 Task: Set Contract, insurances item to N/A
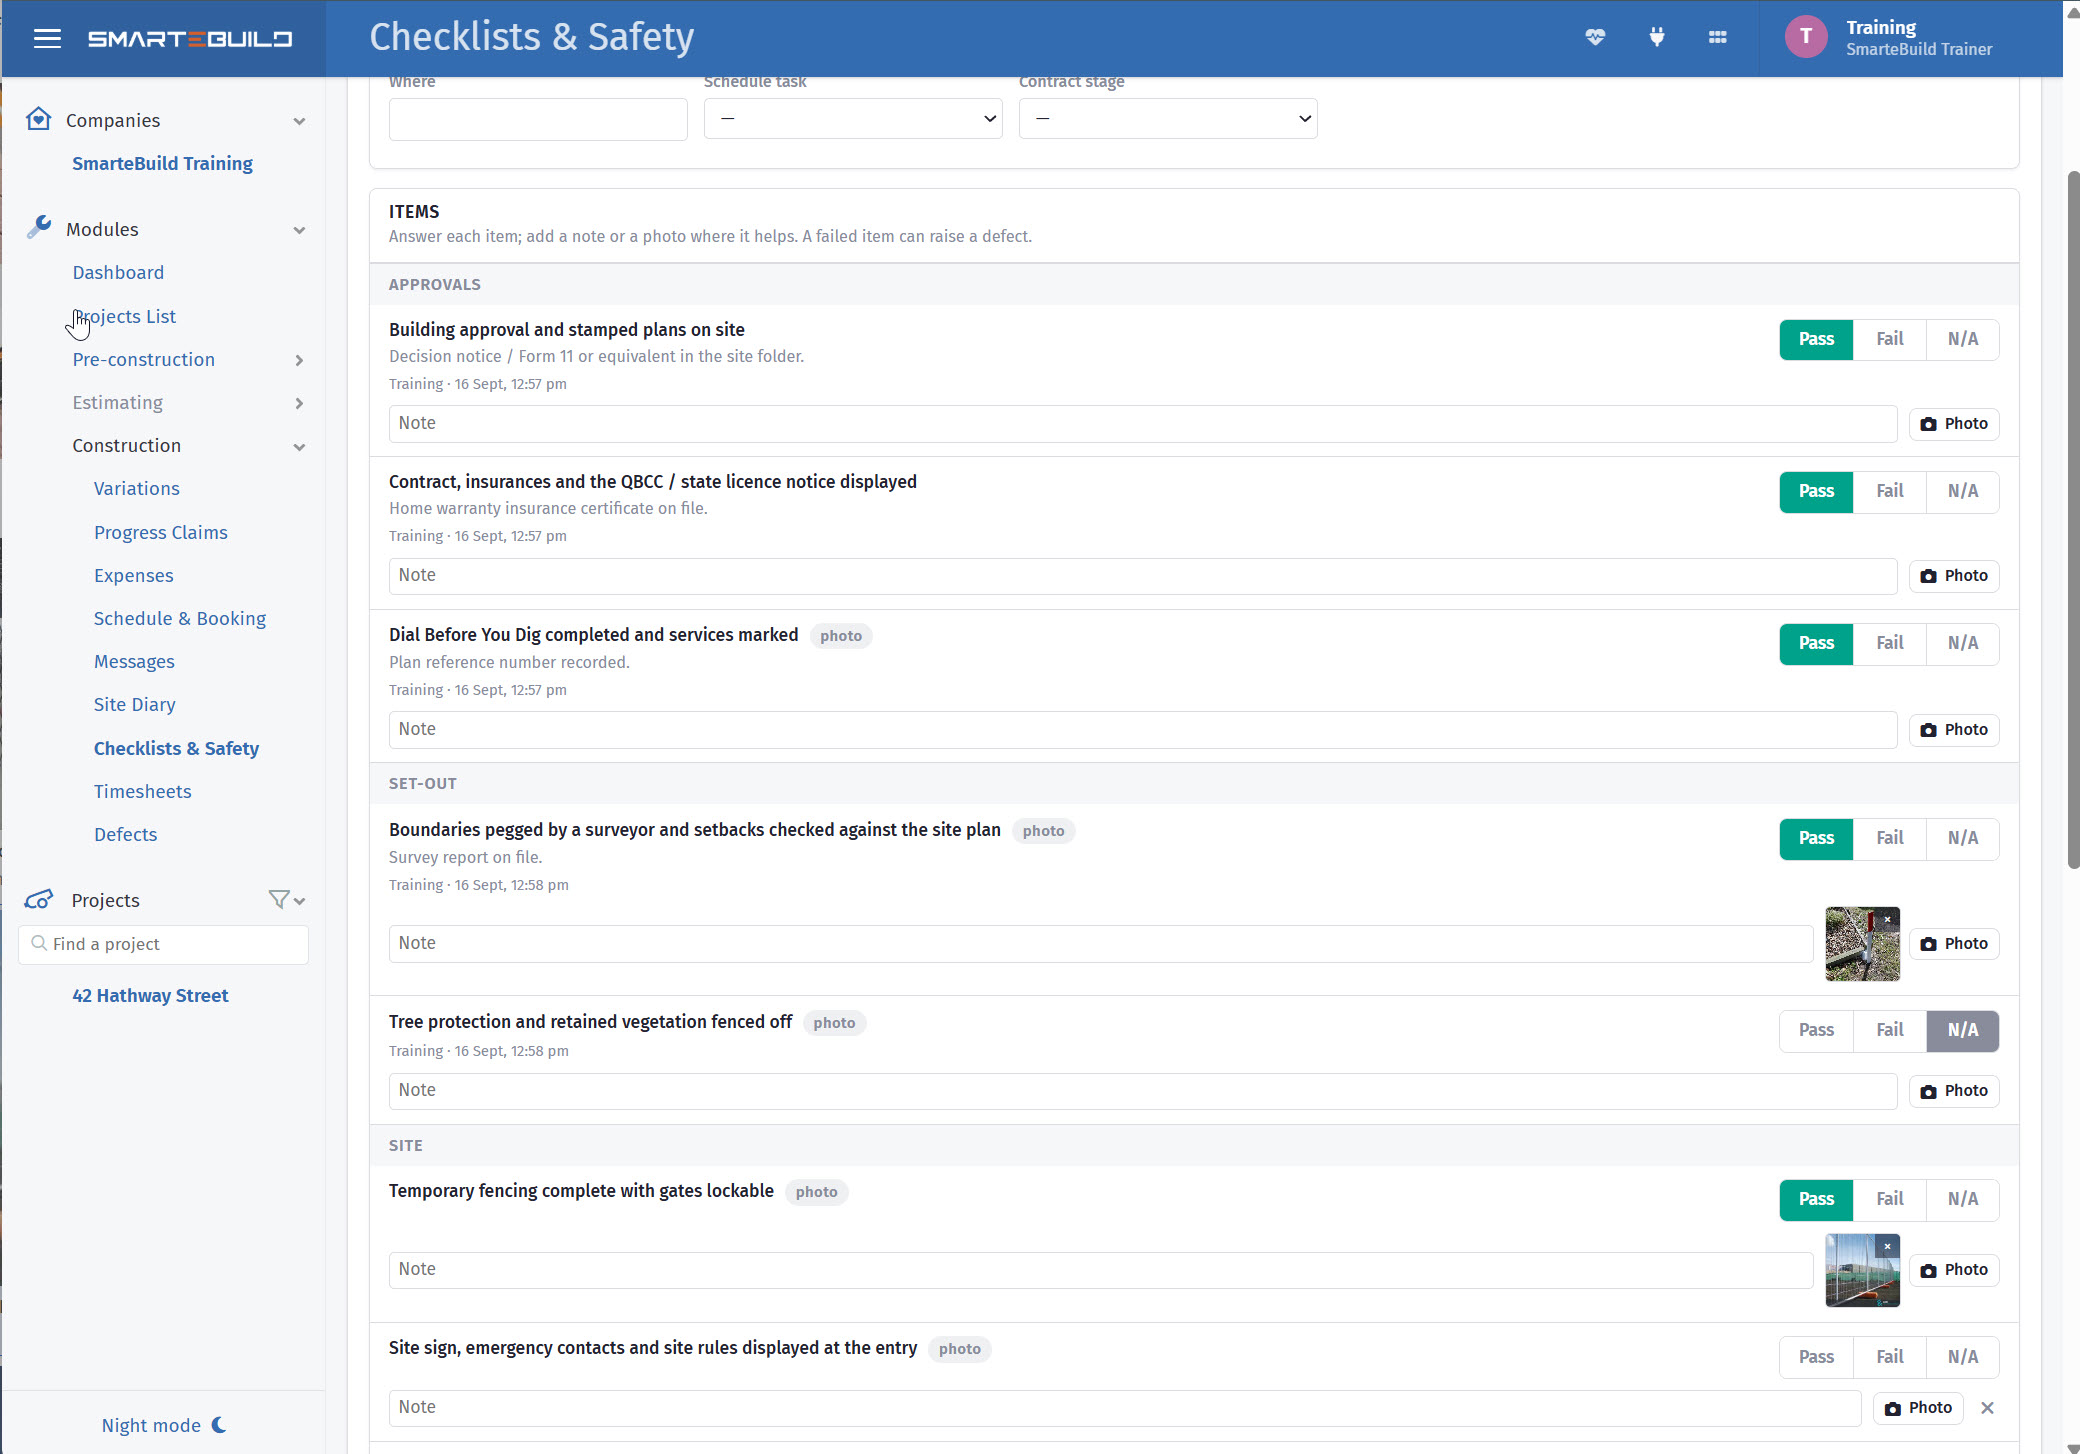[x=1962, y=491]
